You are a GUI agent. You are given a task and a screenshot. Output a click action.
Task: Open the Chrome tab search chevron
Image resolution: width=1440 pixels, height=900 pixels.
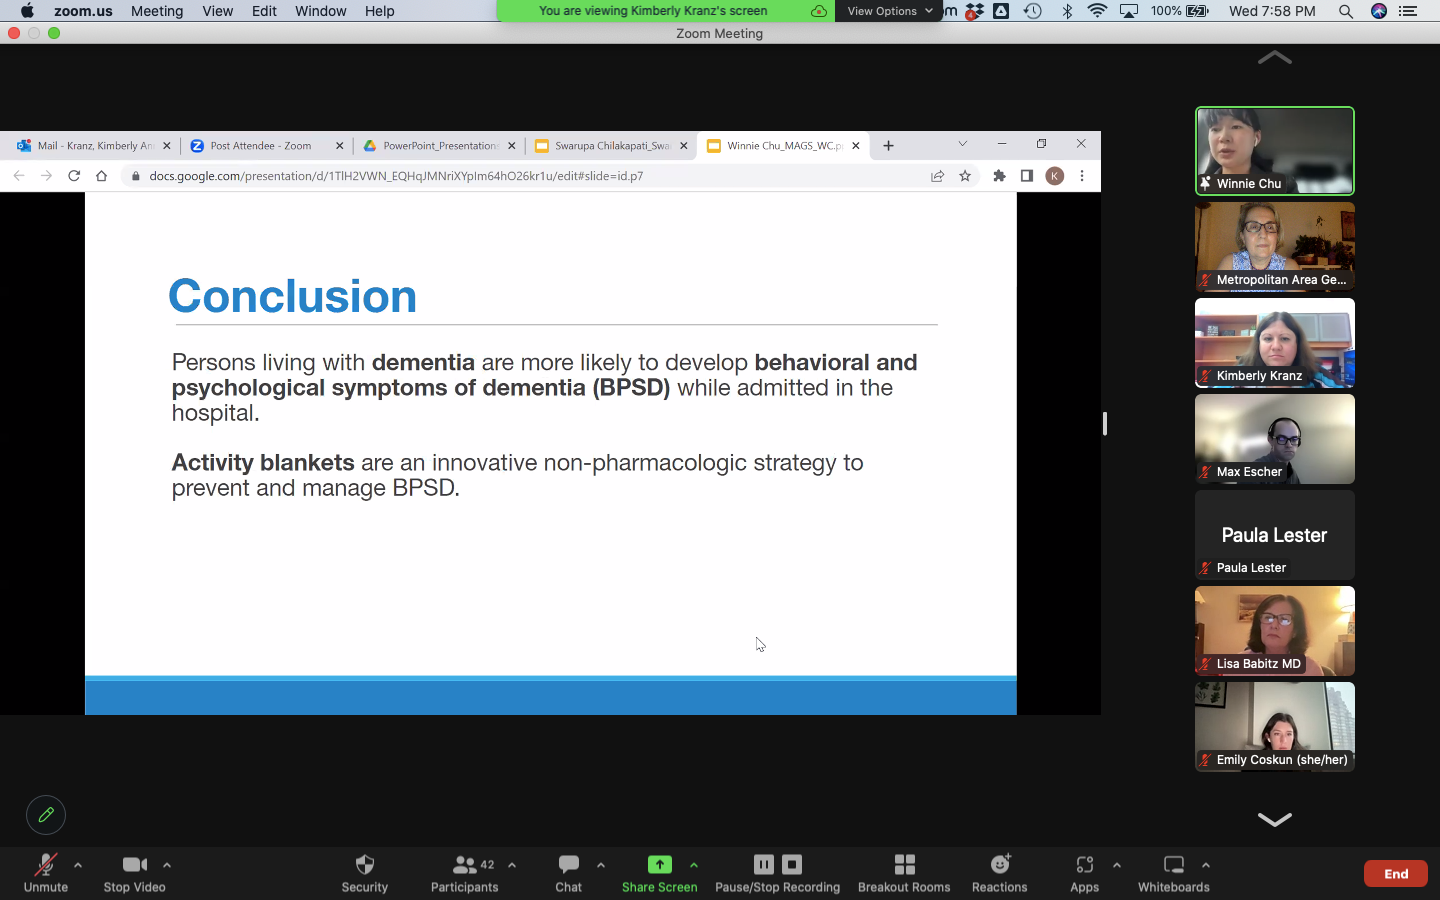point(962,144)
